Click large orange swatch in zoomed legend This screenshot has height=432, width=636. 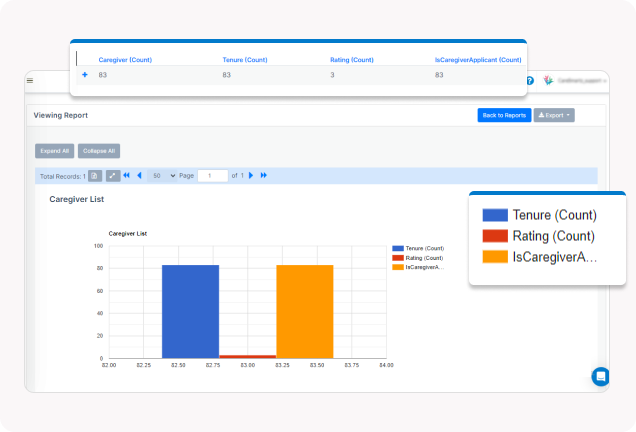click(x=495, y=257)
